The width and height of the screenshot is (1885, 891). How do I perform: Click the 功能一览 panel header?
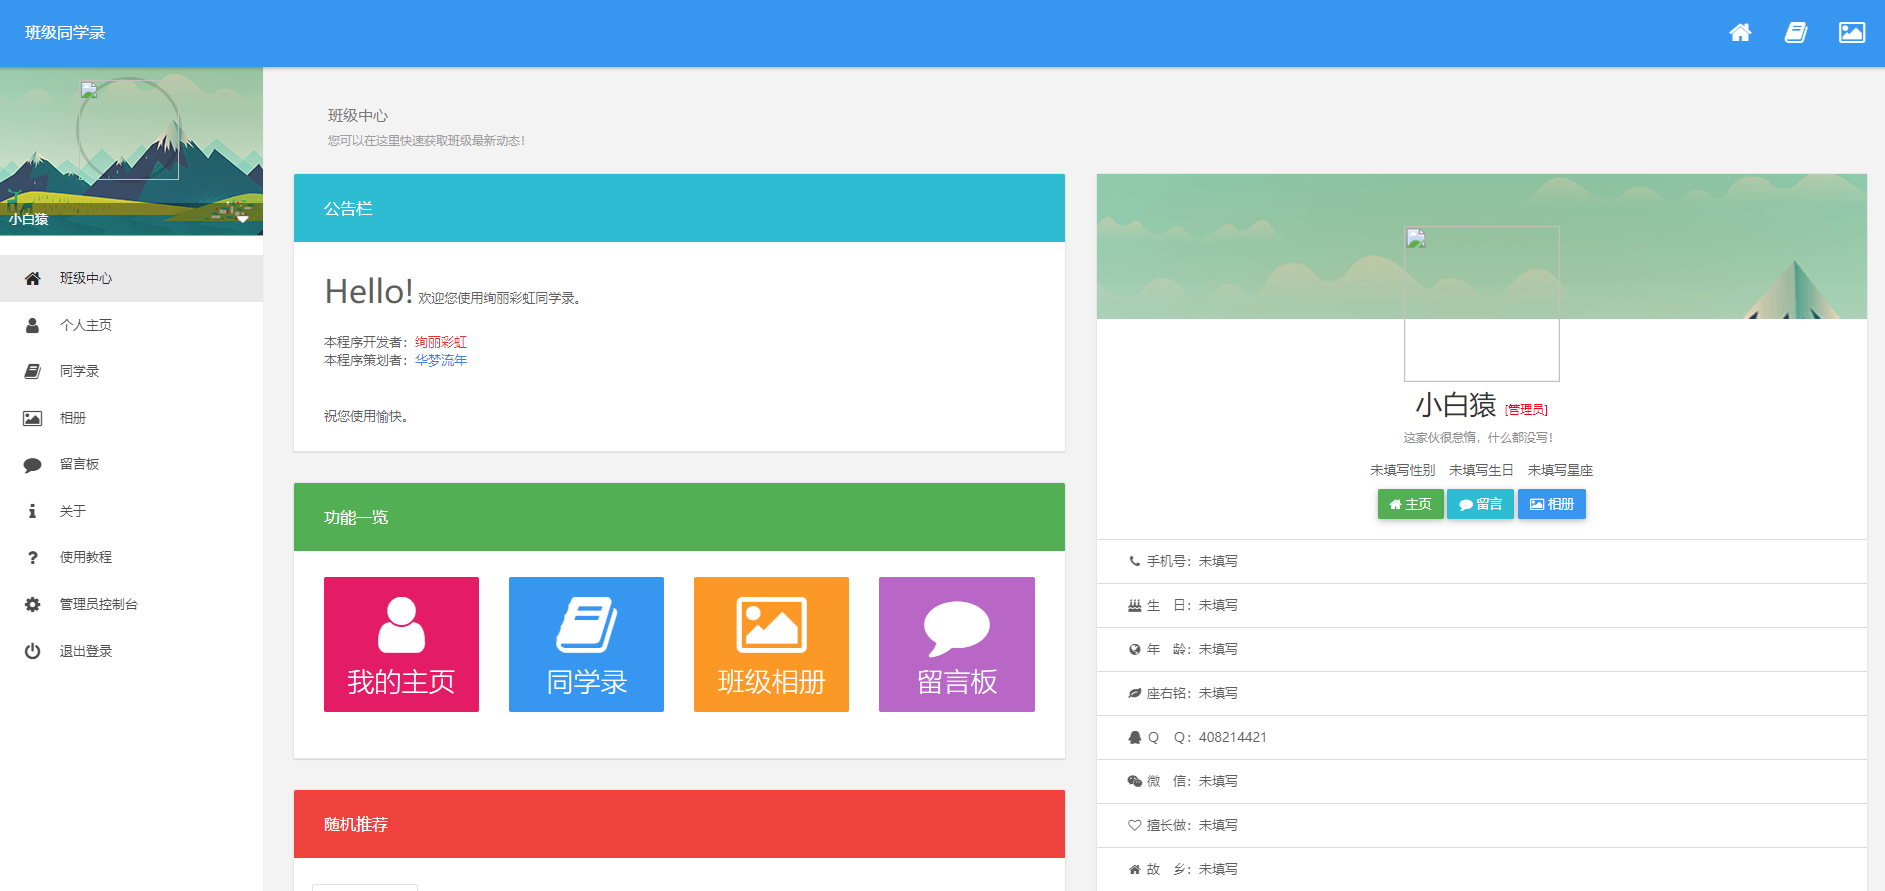click(679, 517)
